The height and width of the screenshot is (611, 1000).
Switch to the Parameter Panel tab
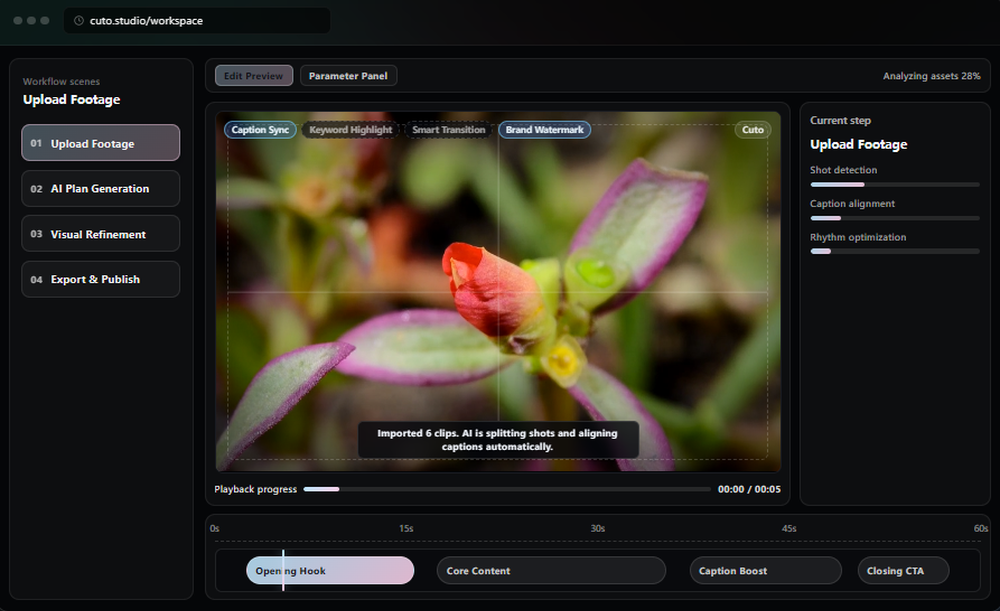point(348,75)
